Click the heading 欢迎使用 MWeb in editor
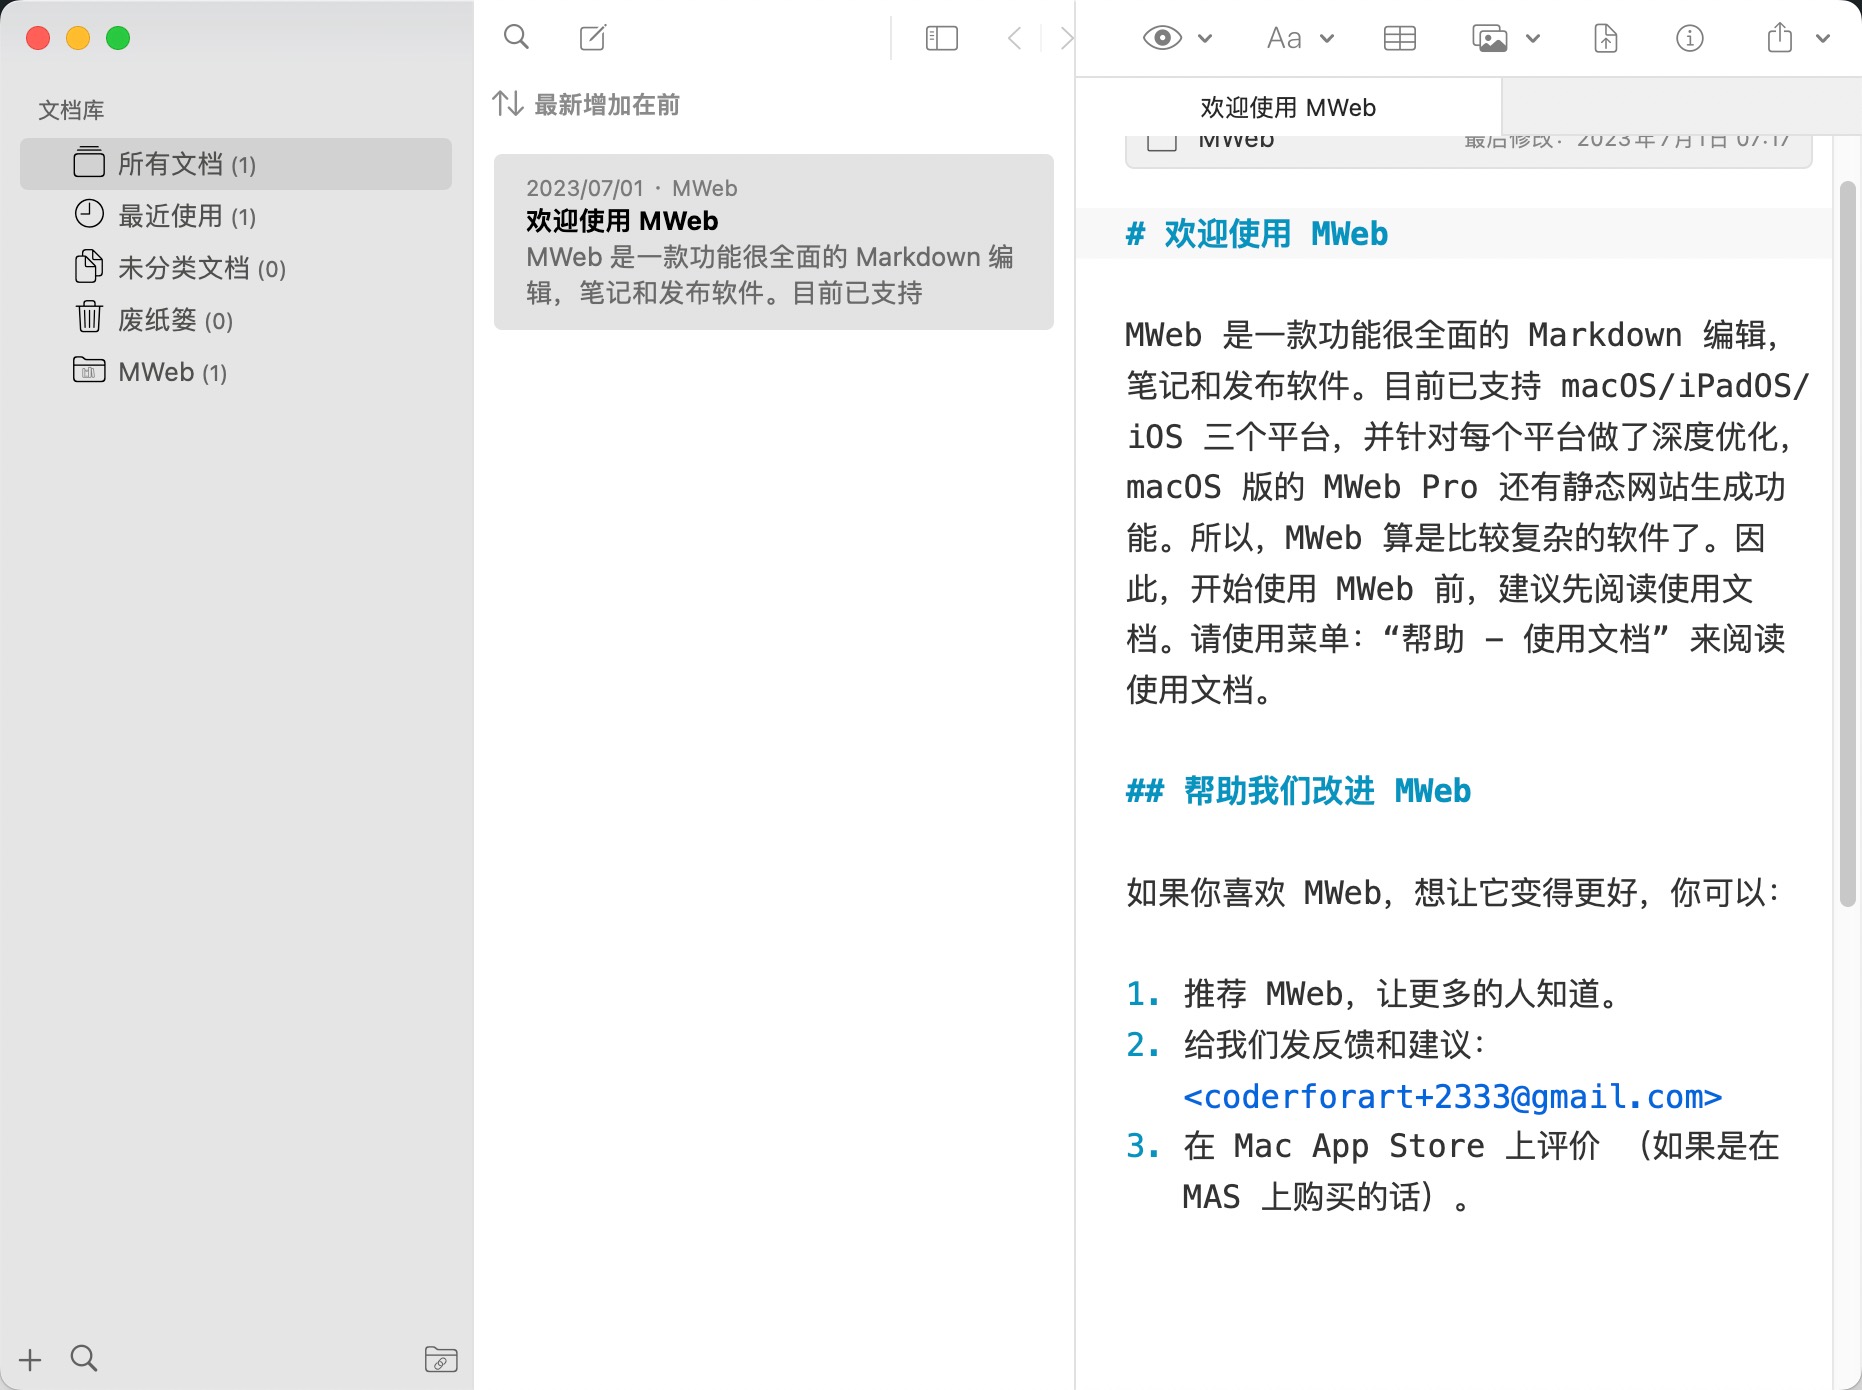The height and width of the screenshot is (1390, 1862). click(x=1257, y=234)
